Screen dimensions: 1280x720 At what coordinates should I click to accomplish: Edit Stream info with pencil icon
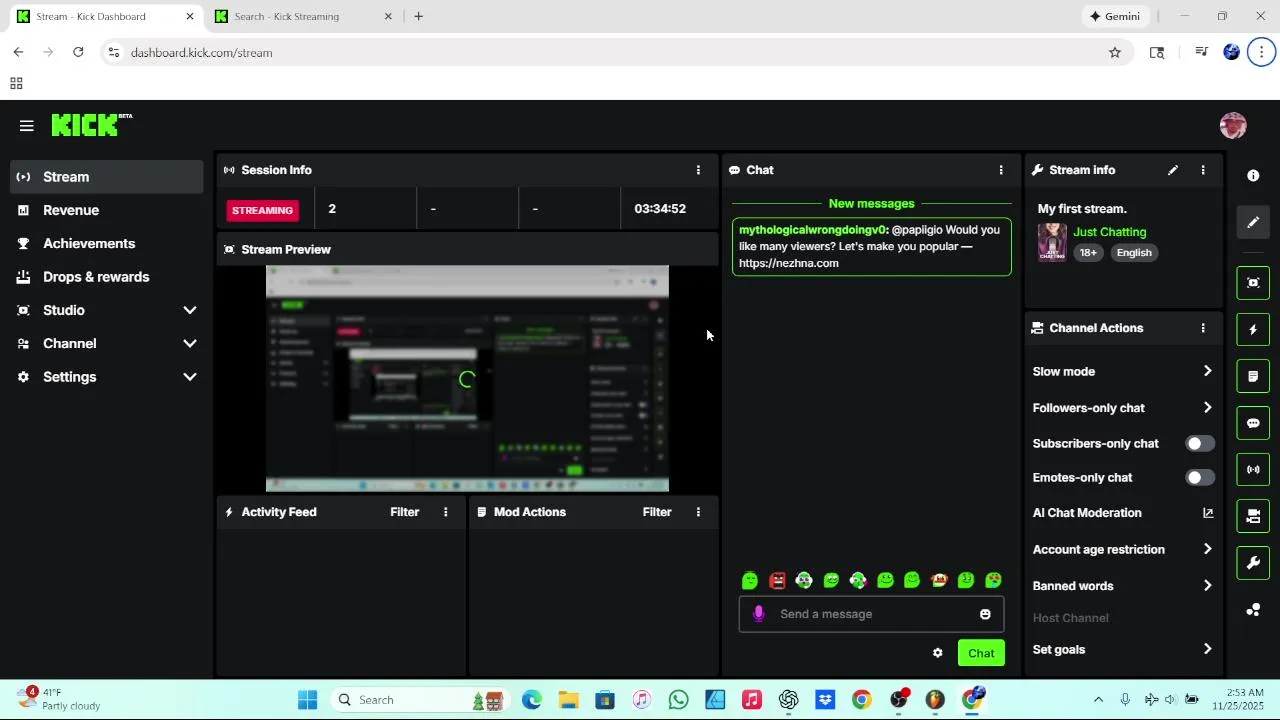coord(1173,170)
